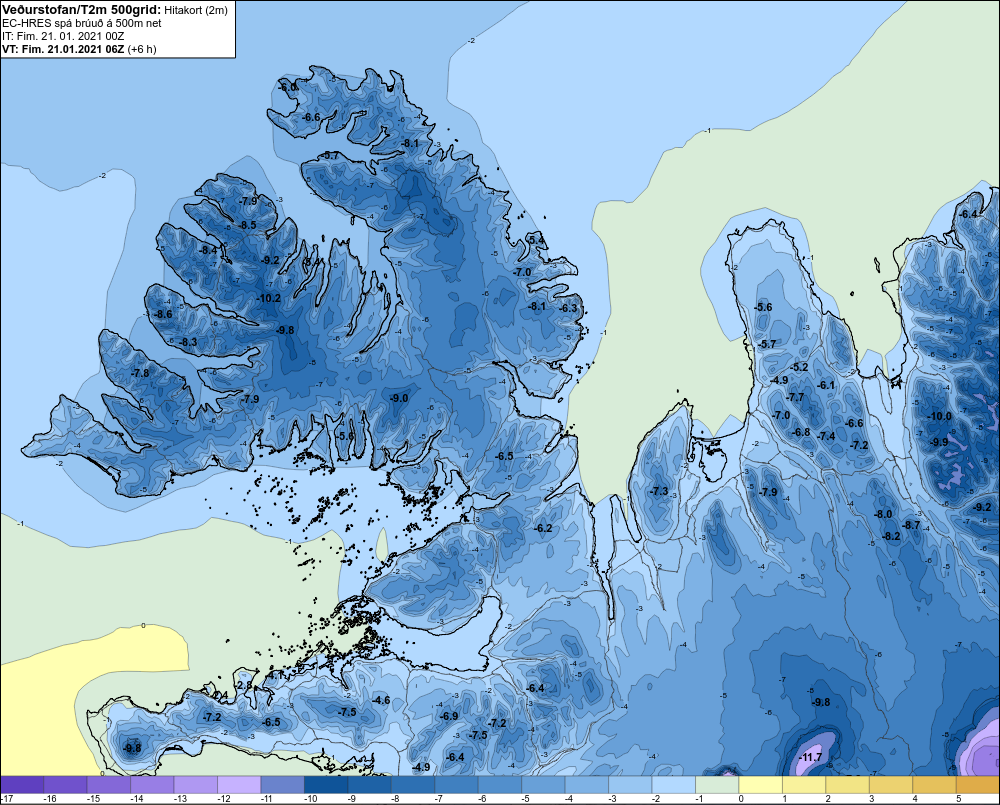Click the -7.4 temperature label
1000x805 pixels.
(827, 436)
